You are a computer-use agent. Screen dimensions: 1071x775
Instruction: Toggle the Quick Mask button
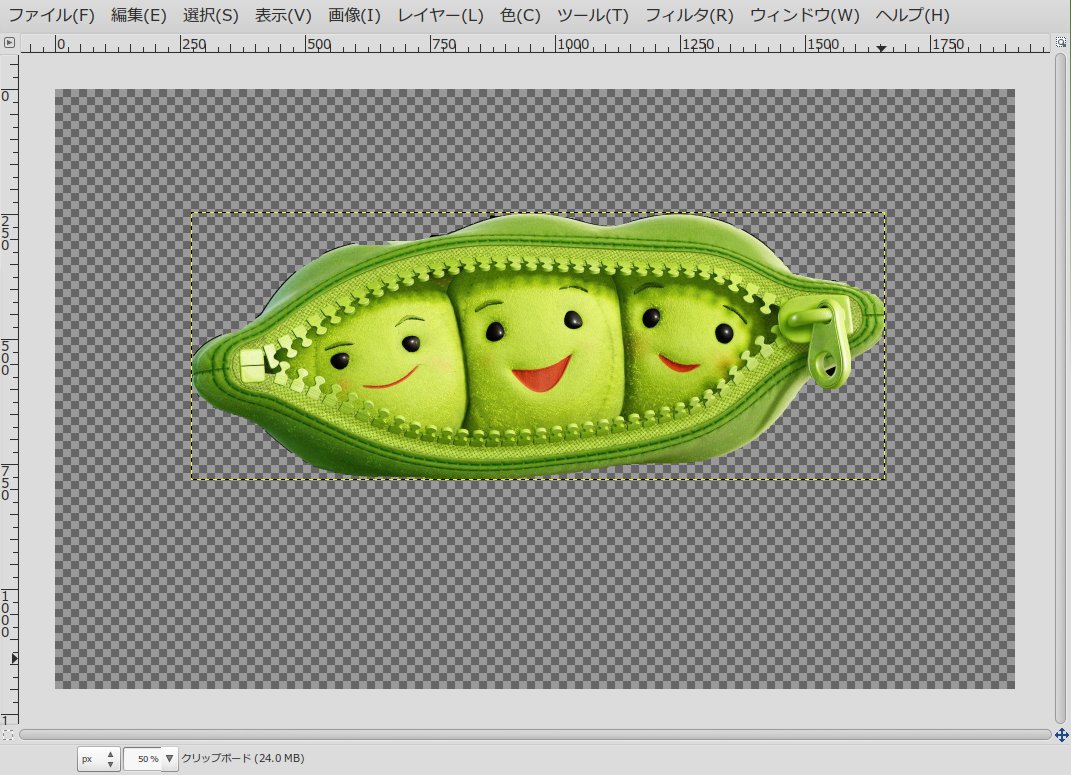[x=8, y=735]
